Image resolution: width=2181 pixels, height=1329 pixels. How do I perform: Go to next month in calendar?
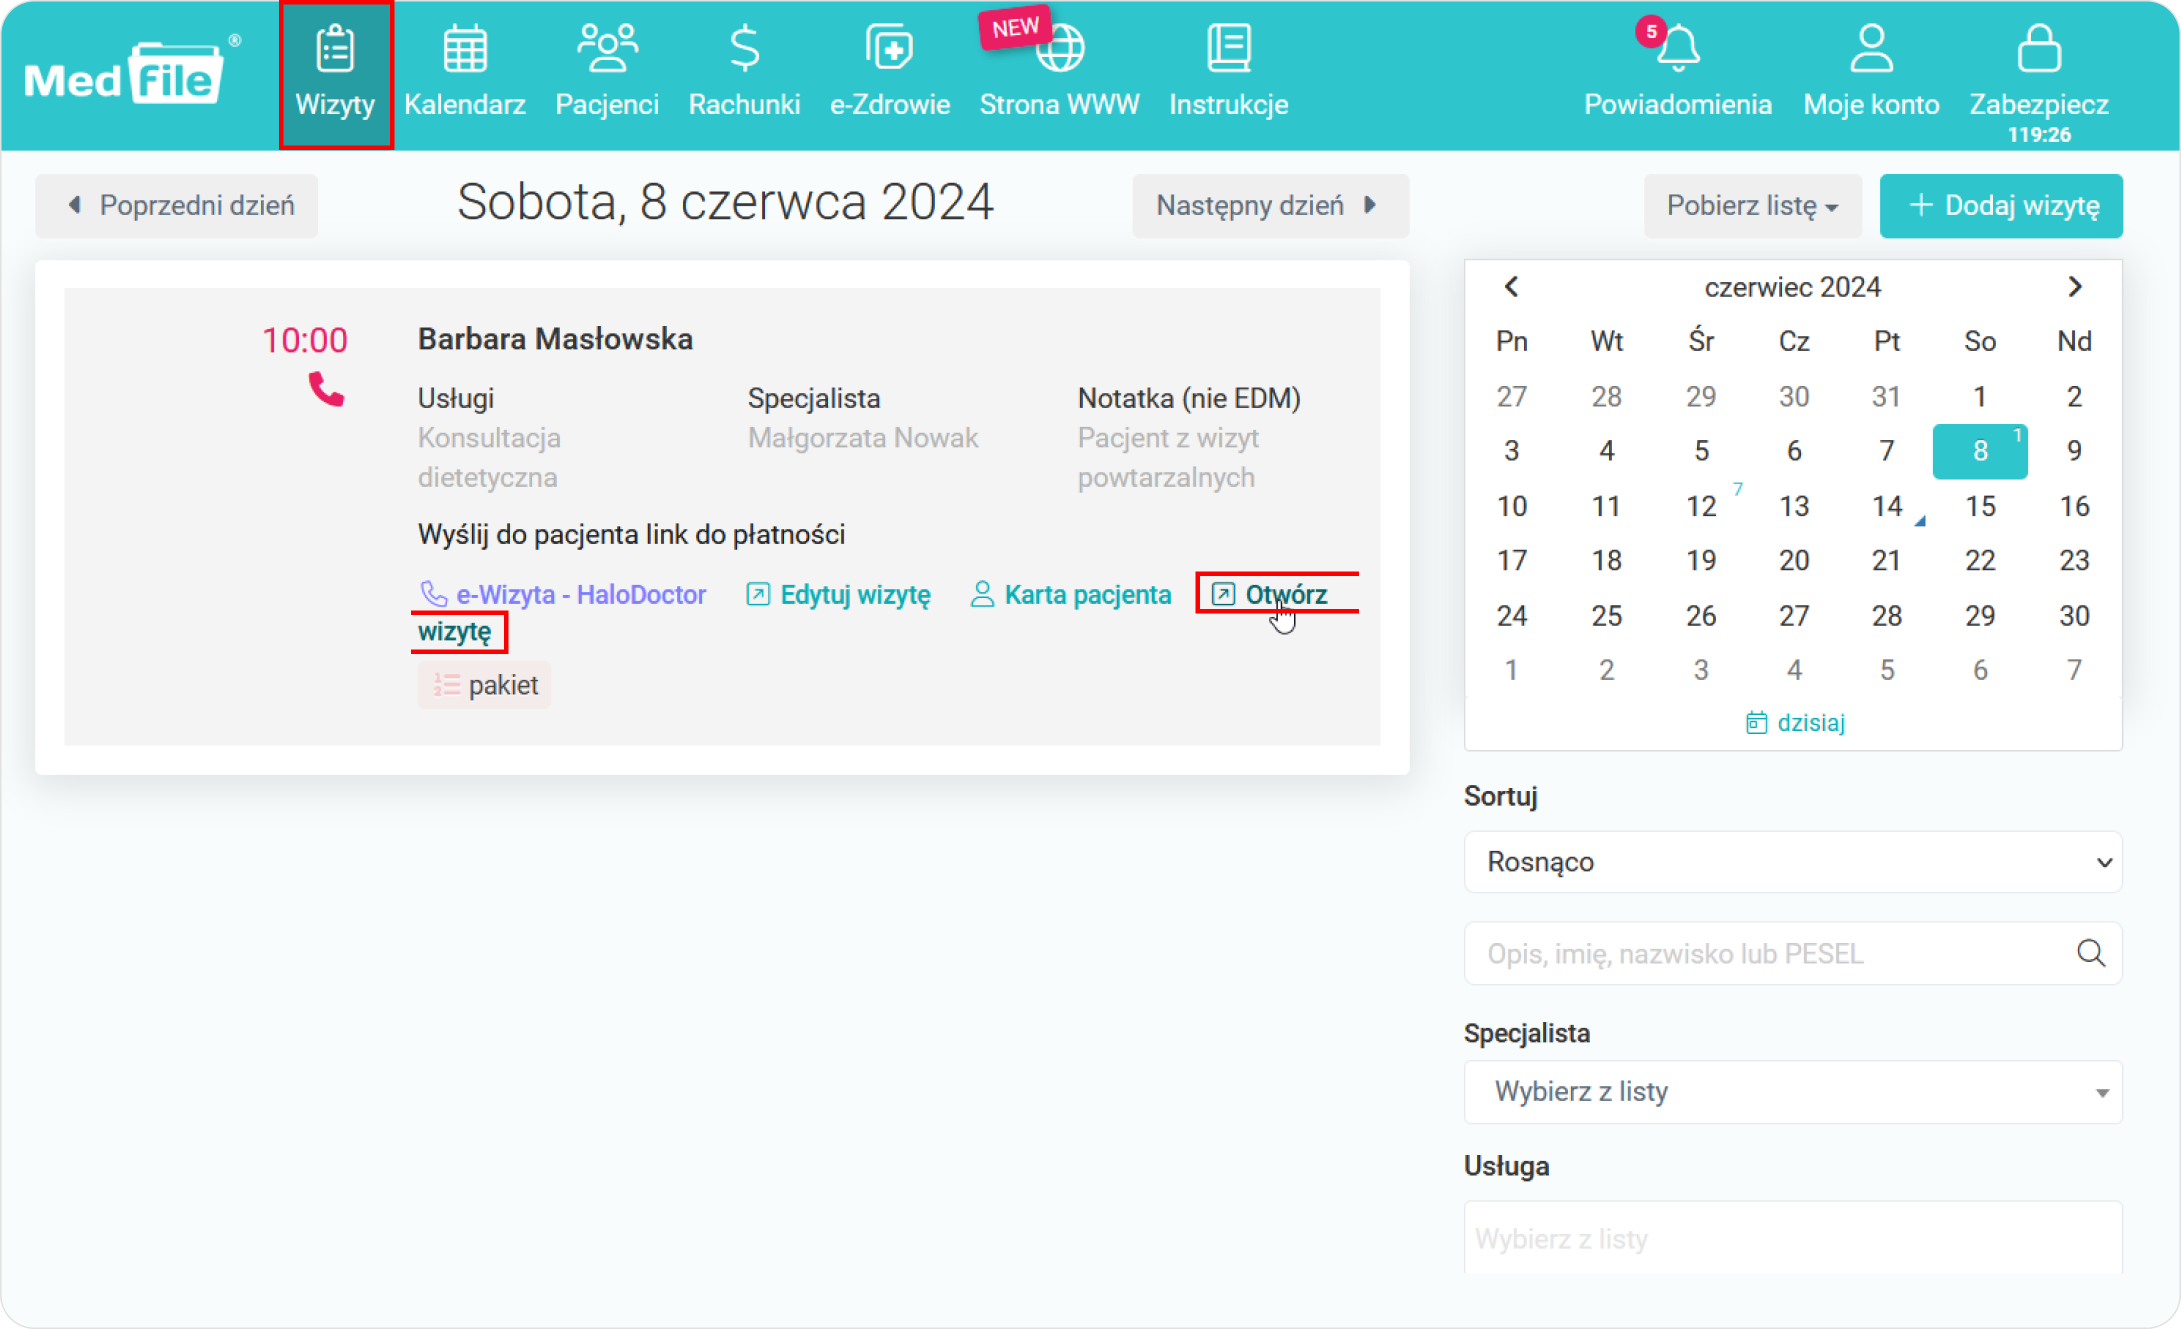coord(2075,287)
